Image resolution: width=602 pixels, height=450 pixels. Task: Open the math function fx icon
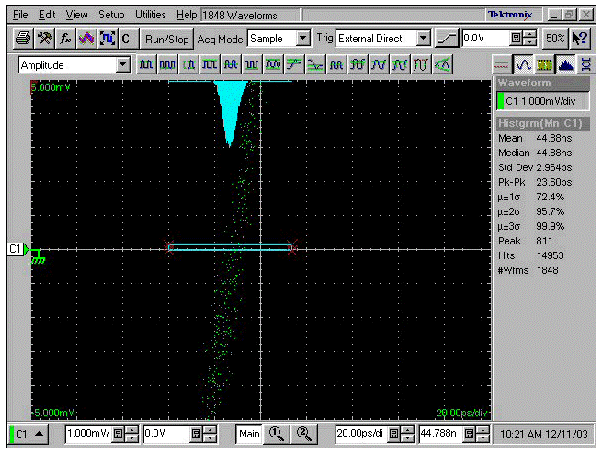point(65,38)
